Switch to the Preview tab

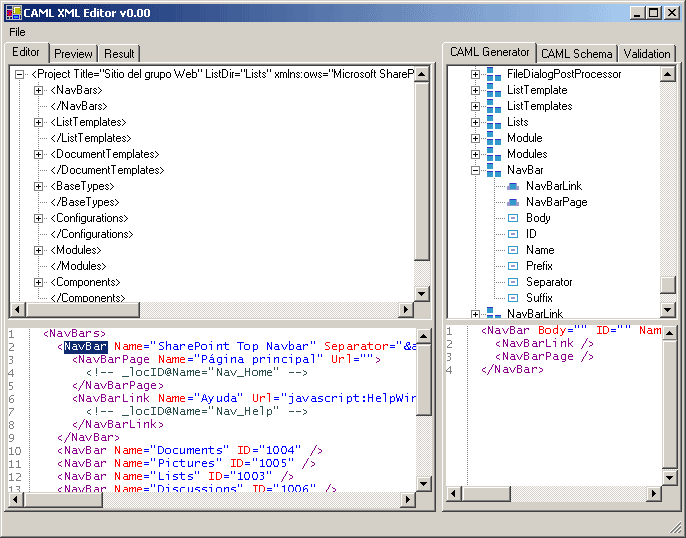pos(73,54)
